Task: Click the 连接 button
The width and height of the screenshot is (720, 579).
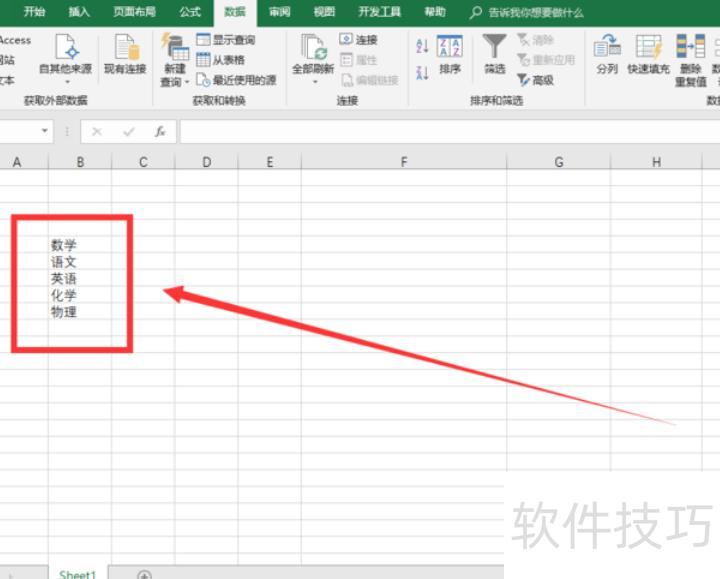Action: click(x=359, y=39)
